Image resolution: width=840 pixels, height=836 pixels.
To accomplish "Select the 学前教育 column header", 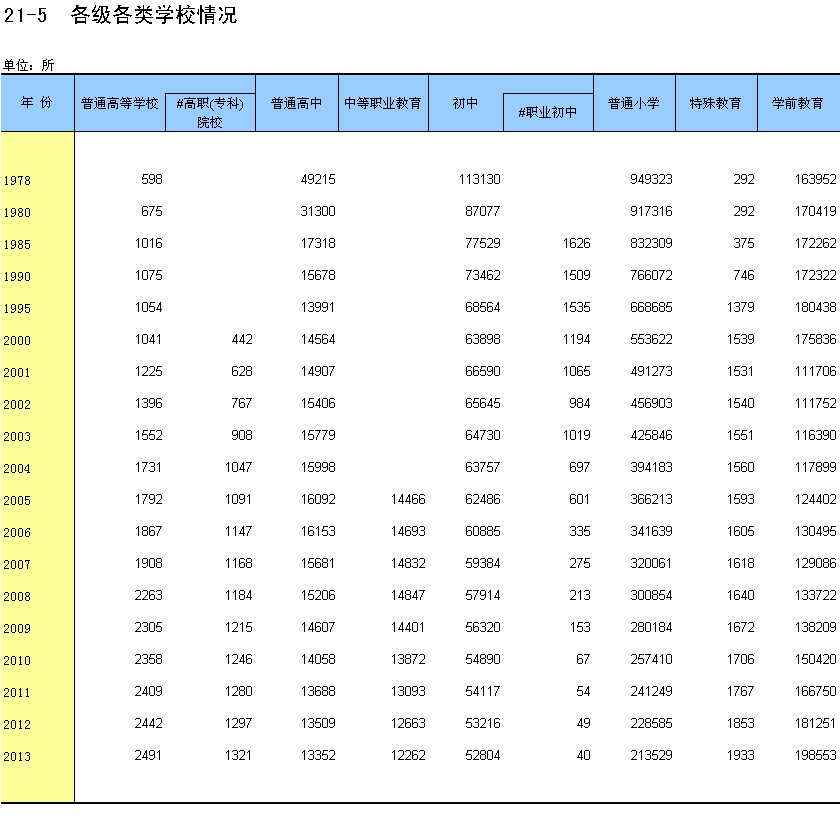I will (798, 103).
